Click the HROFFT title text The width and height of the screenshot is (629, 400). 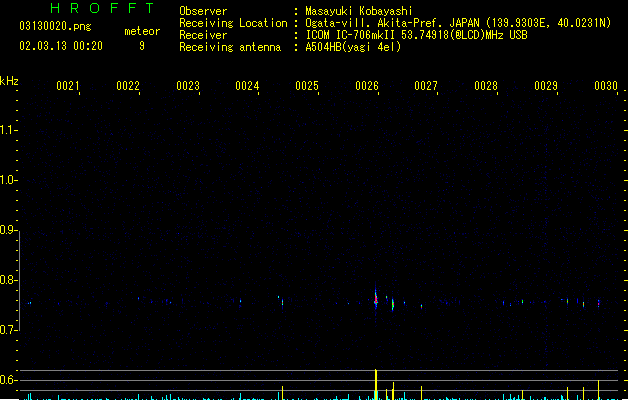point(102,8)
